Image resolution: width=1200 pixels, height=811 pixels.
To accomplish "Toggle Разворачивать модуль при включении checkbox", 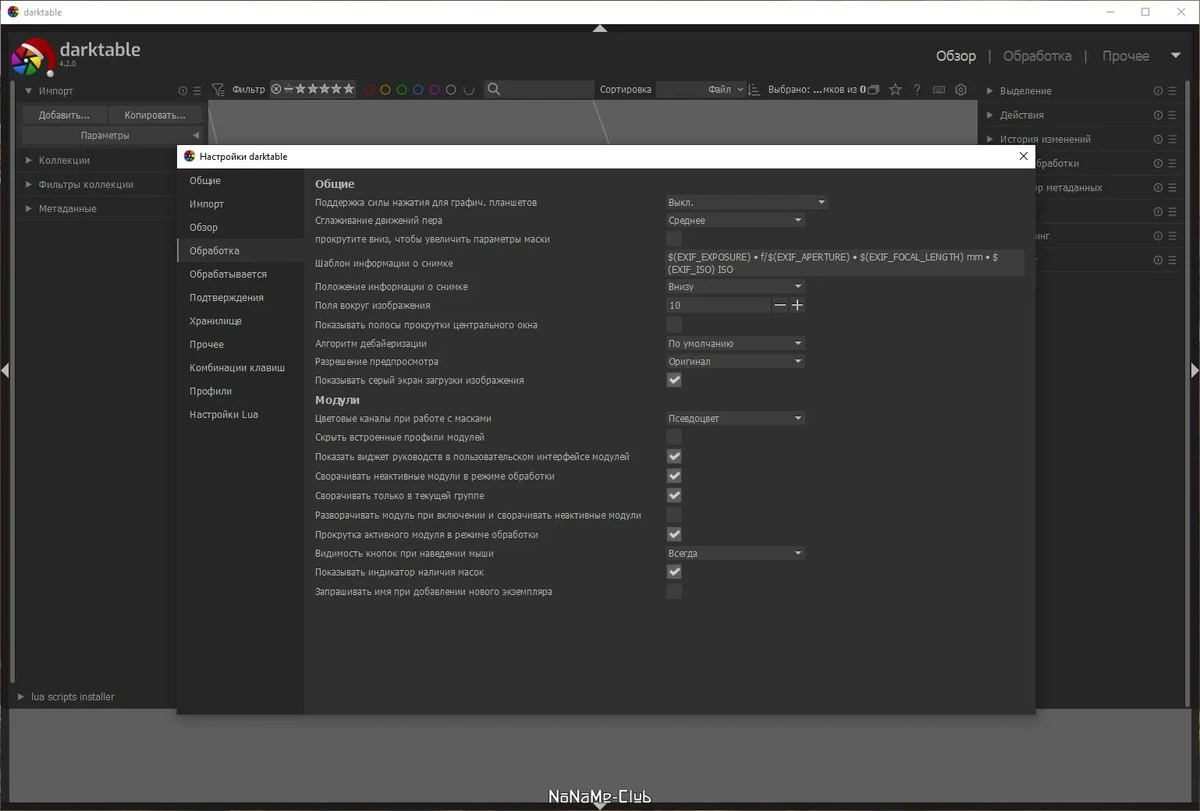I will tap(674, 514).
